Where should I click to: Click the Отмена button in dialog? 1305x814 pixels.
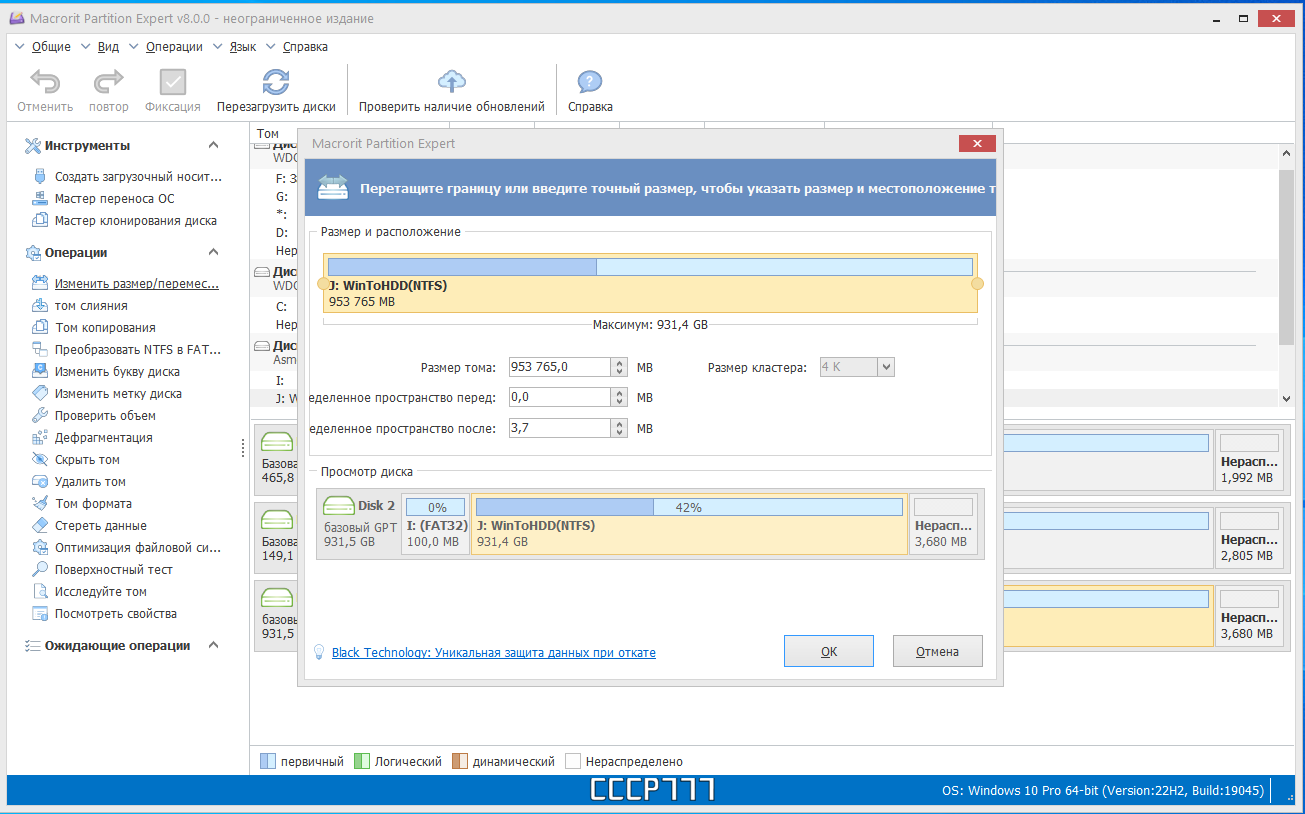pyautogui.click(x=937, y=651)
